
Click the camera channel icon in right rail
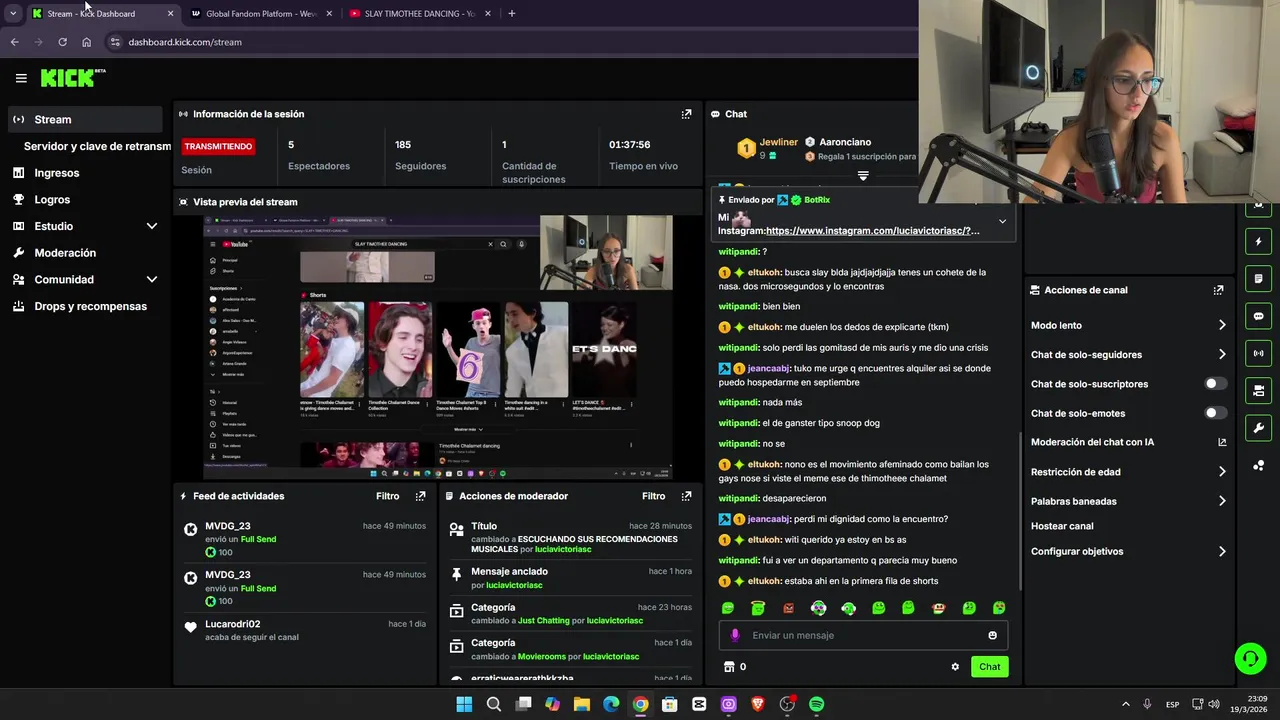[x=1258, y=390]
